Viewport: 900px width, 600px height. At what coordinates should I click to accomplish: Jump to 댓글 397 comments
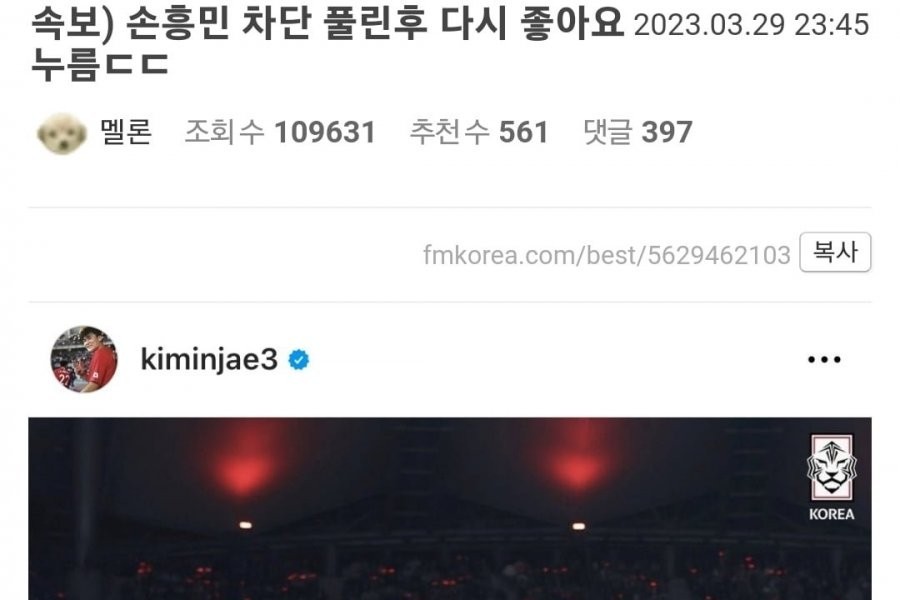(638, 132)
